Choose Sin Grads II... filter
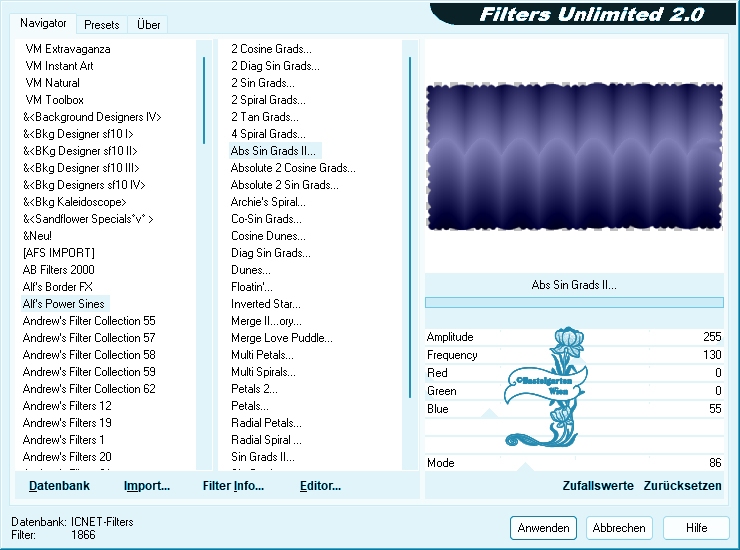The image size is (740, 550). point(263,457)
